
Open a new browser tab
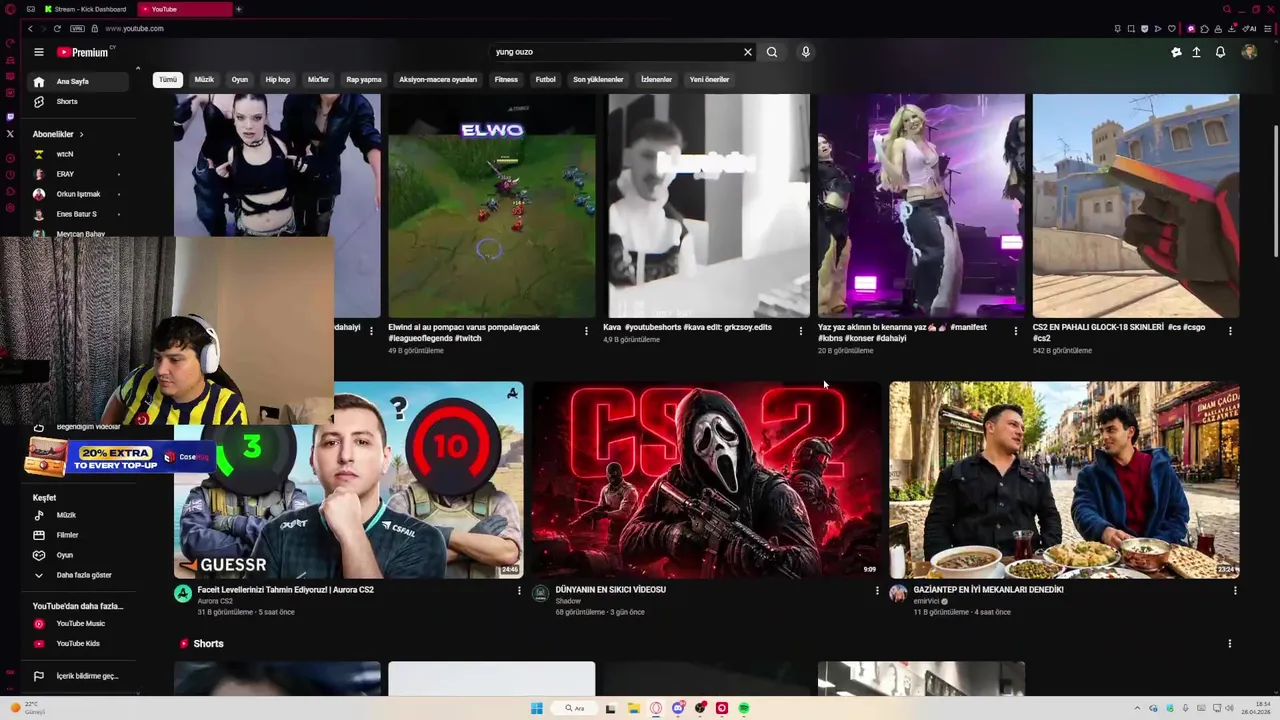tap(238, 9)
